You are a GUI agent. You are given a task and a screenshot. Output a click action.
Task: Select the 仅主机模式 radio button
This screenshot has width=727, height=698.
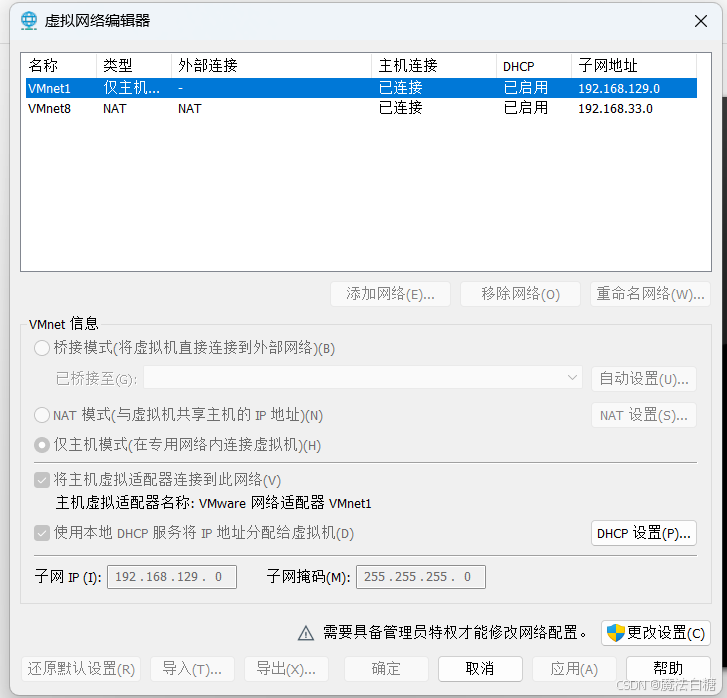(42, 445)
